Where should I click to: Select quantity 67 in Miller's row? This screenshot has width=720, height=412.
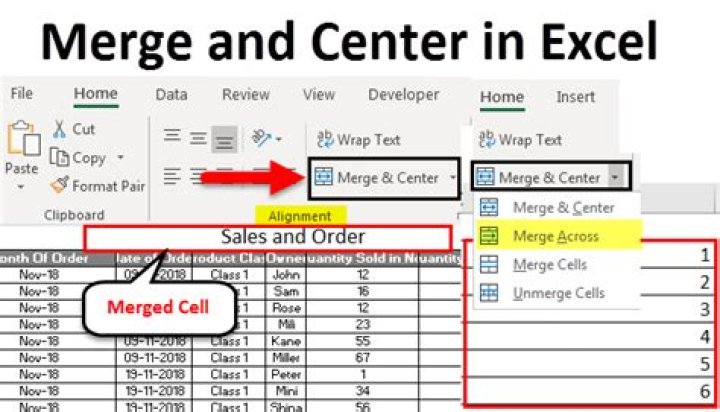(x=362, y=358)
